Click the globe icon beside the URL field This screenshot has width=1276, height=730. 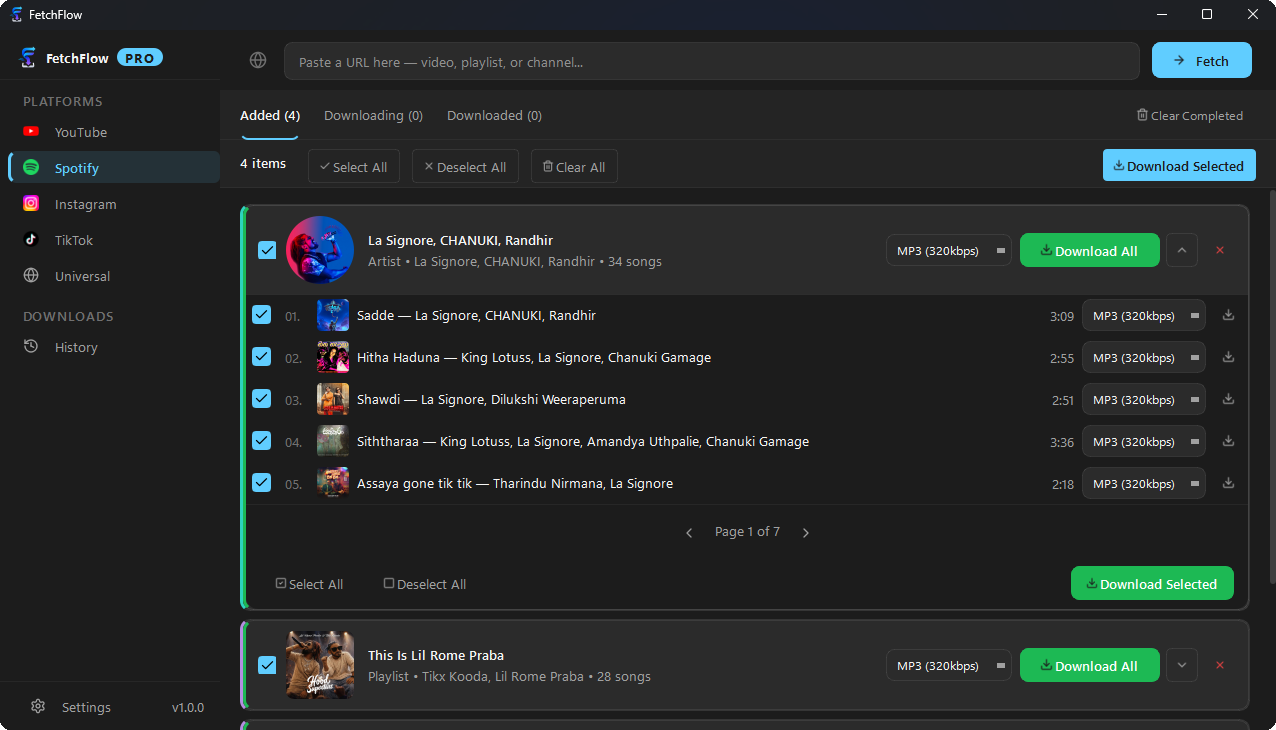[x=258, y=61]
